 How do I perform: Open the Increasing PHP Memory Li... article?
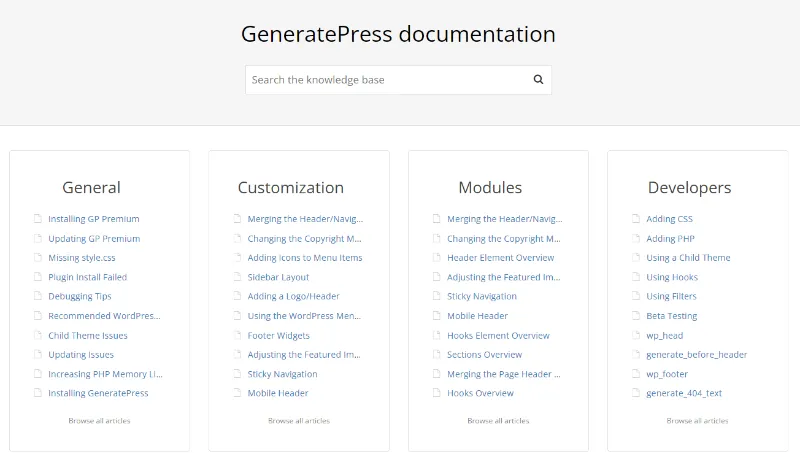click(105, 374)
